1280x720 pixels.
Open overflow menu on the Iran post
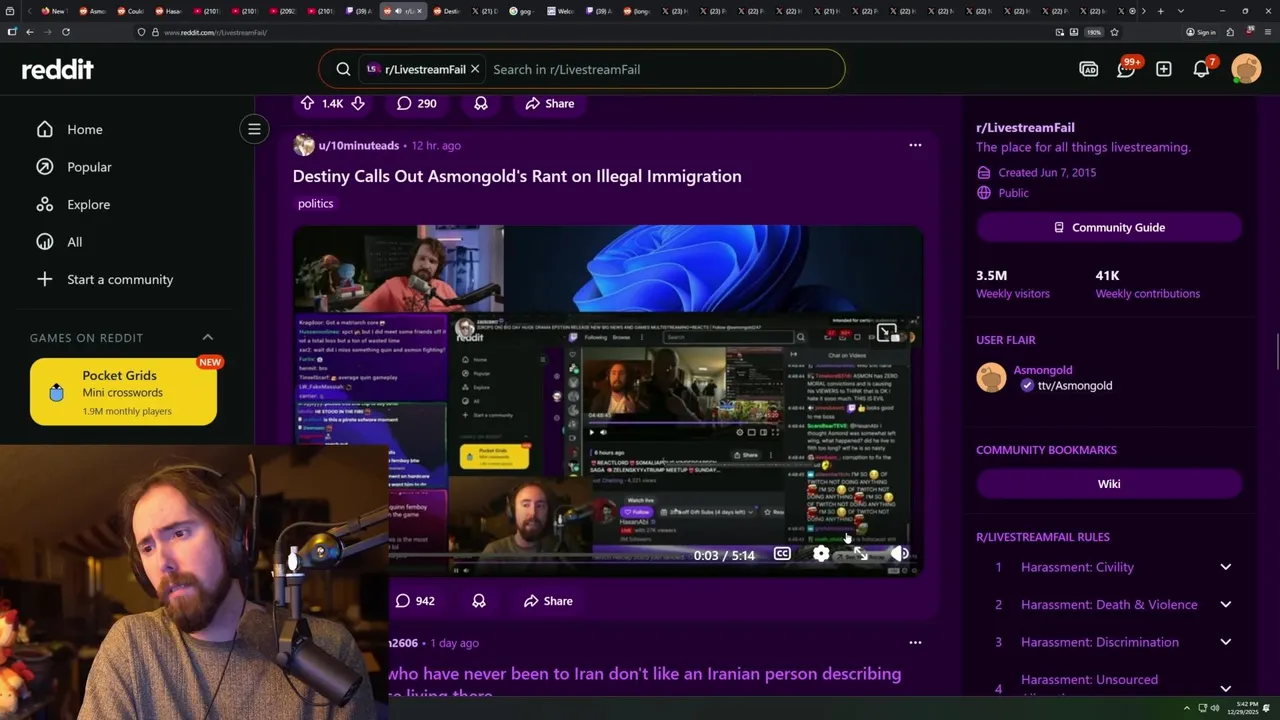click(915, 643)
